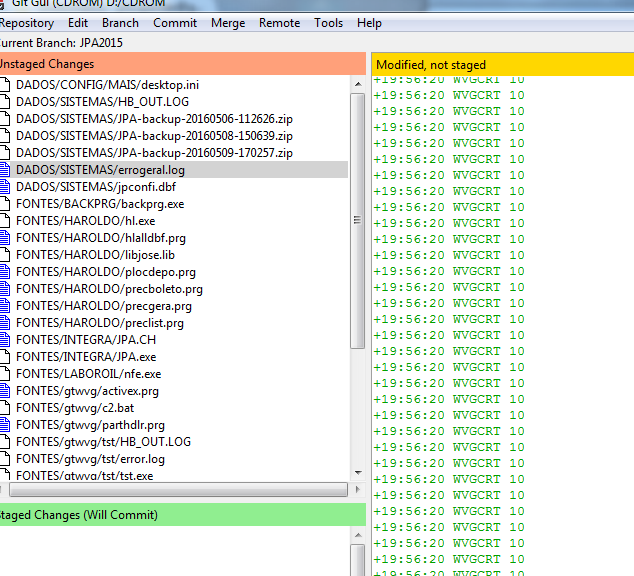
Task: Select FONTES/gtwvg/parthdlr.prg file name
Action: click(x=91, y=425)
